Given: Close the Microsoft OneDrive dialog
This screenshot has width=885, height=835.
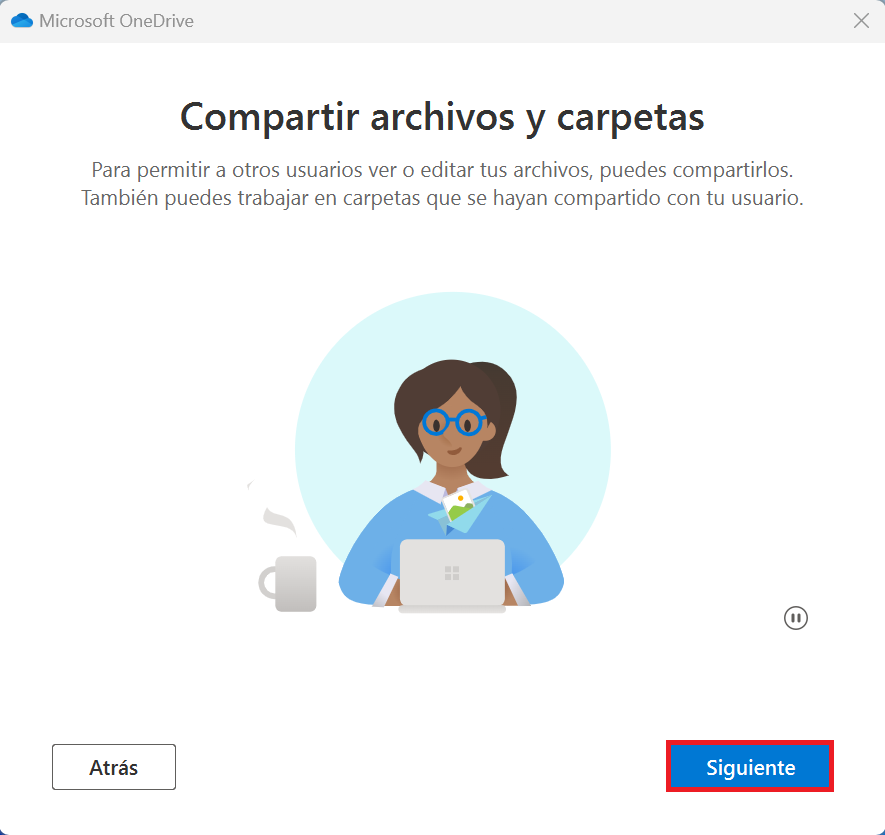Looking at the screenshot, I should 861,21.
